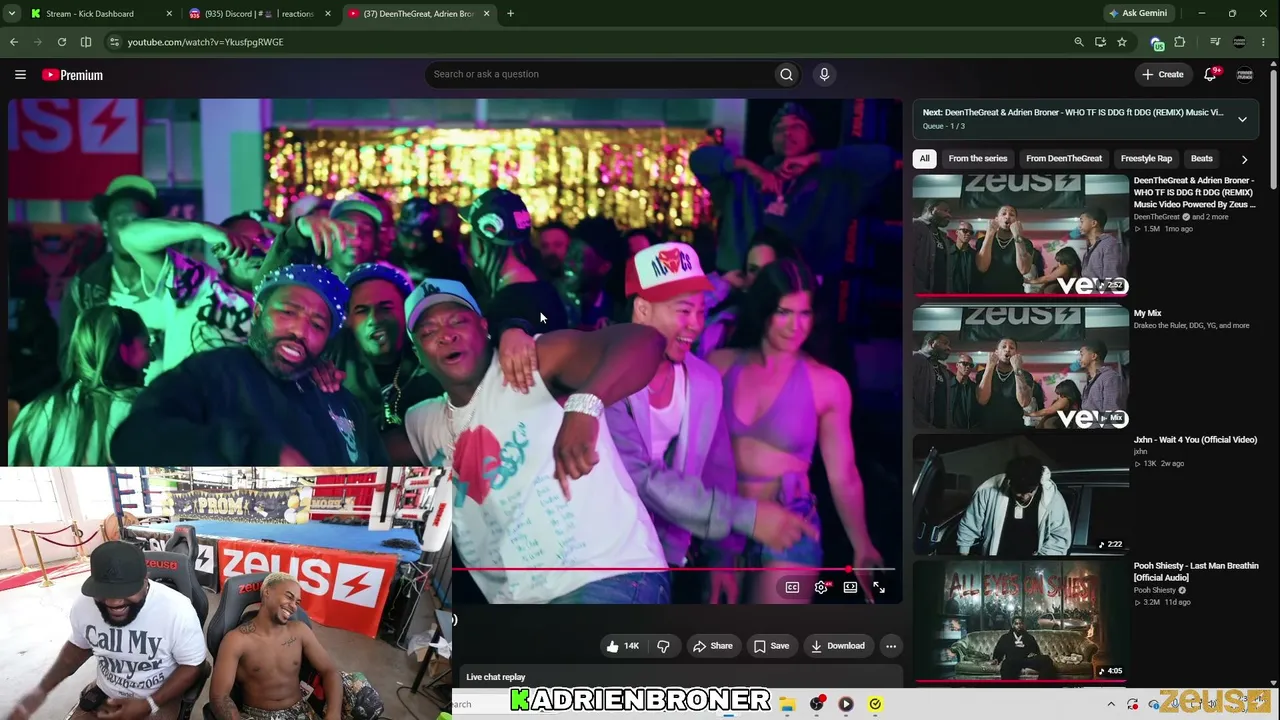The image size is (1280, 720).
Task: Open the YouTube account avatar menu
Action: (x=1245, y=74)
